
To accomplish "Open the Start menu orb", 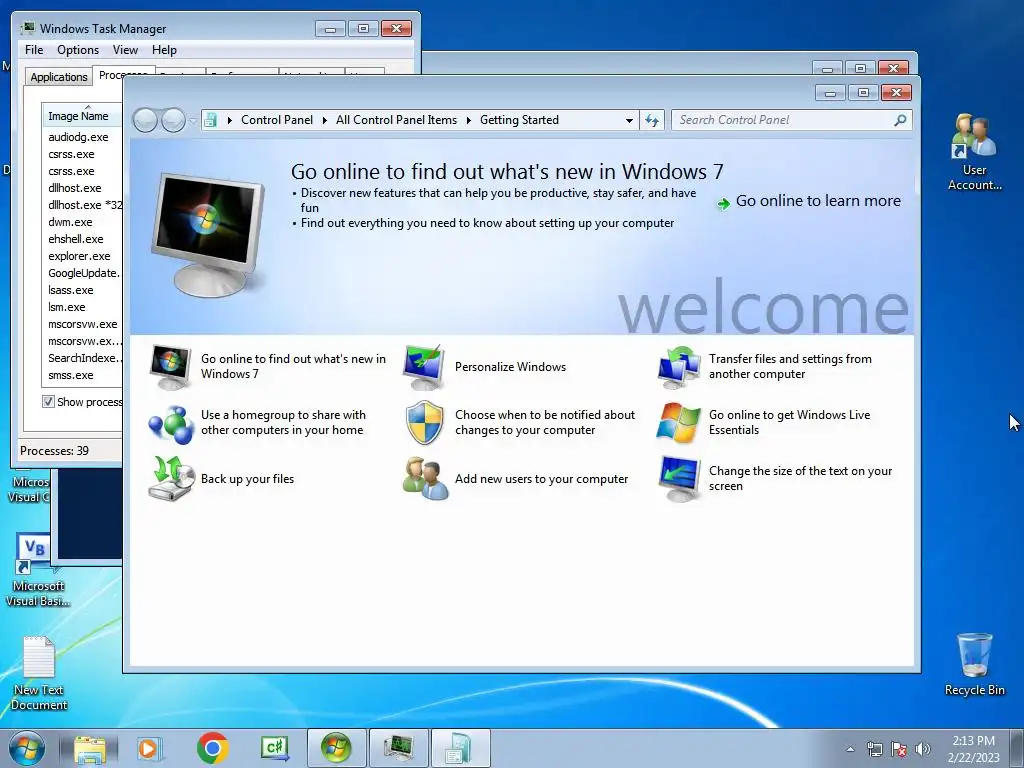I will coord(27,748).
